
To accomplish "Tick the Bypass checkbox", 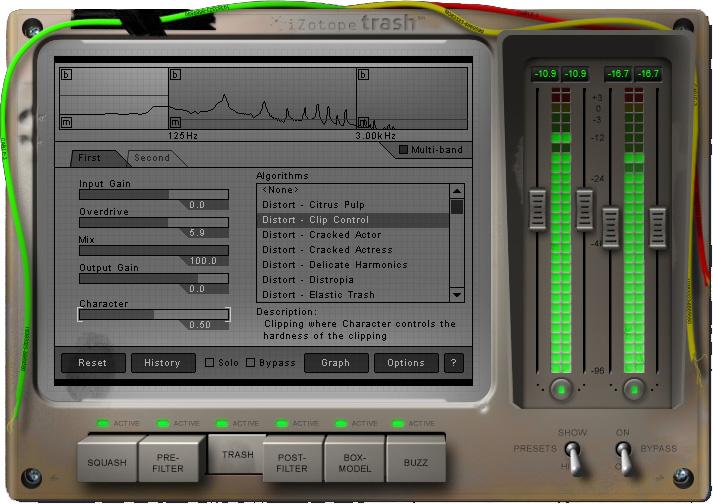I will (250, 363).
